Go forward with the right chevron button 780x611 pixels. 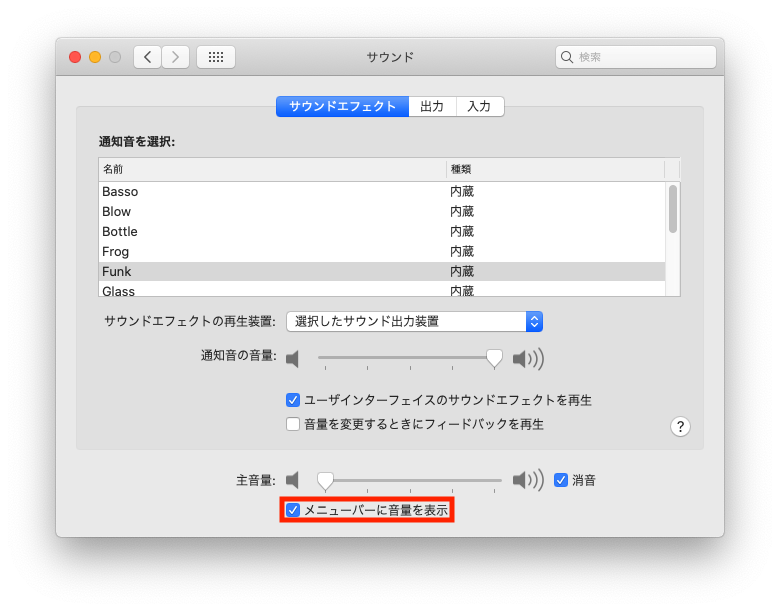pos(175,57)
